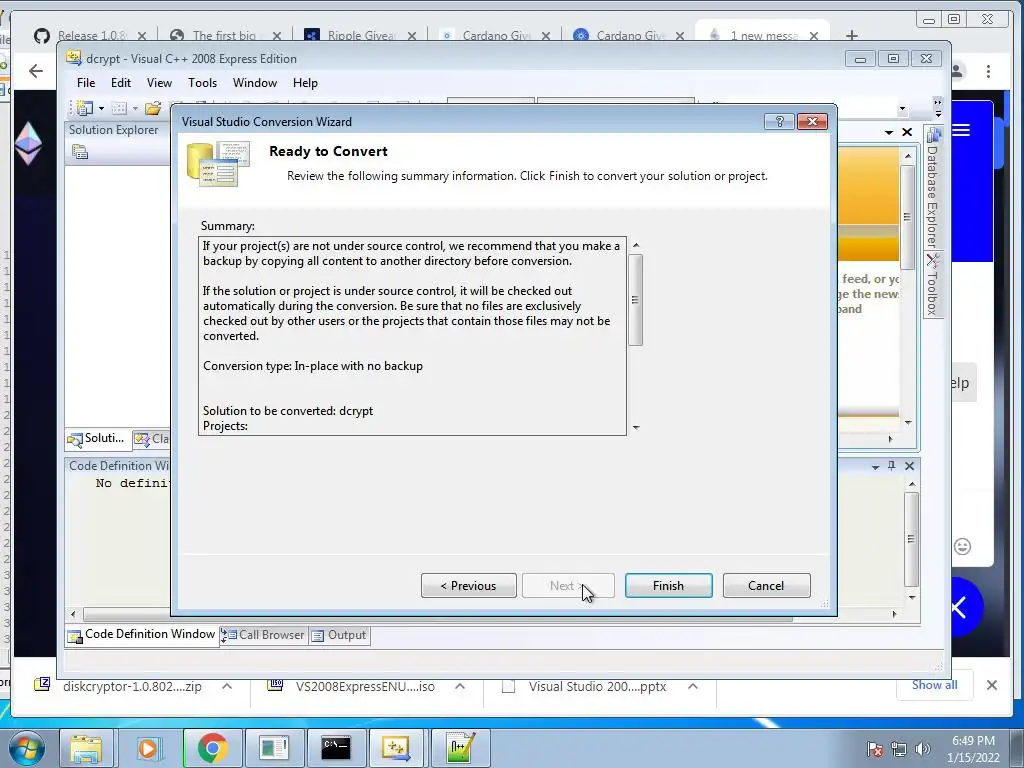Close the Code Definition Window panel

[x=910, y=466]
